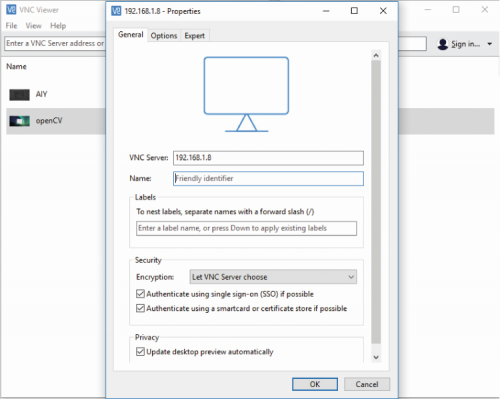Open the Expert tab

point(195,36)
